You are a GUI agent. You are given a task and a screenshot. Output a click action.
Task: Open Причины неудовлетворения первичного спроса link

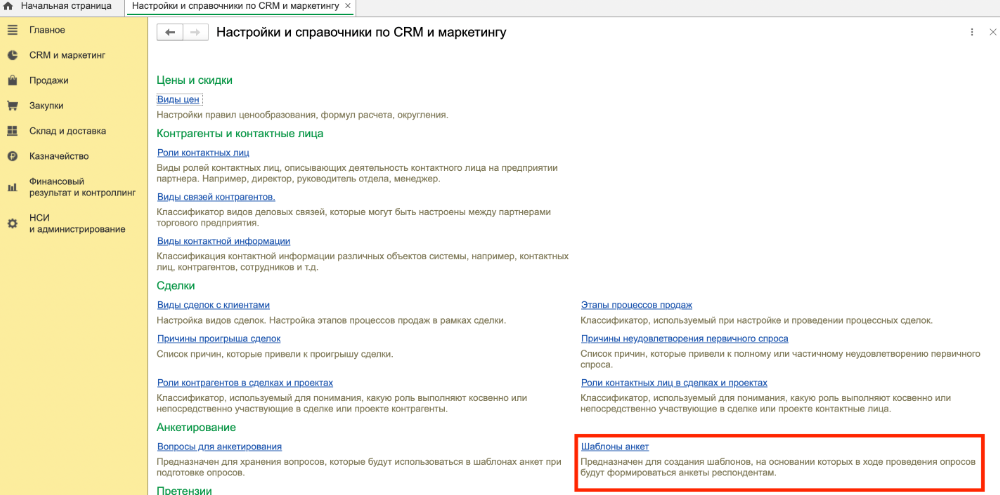pos(684,339)
